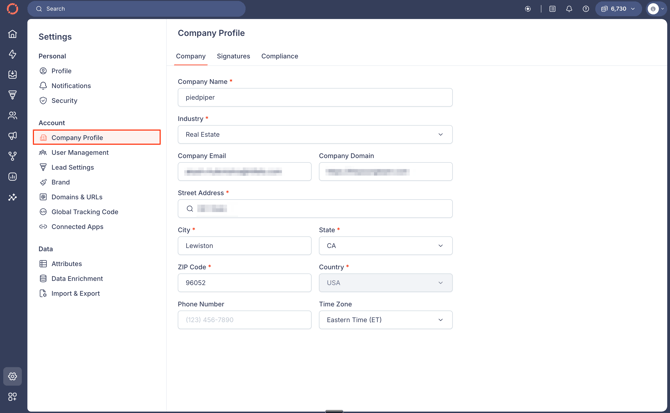Click the settings gear icon in sidebar
This screenshot has height=413, width=670.
[x=13, y=377]
